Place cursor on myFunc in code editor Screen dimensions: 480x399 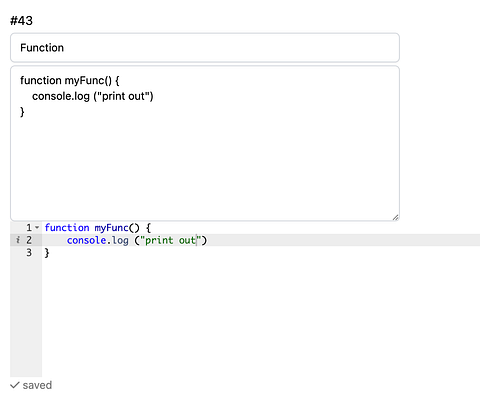[x=111, y=228]
